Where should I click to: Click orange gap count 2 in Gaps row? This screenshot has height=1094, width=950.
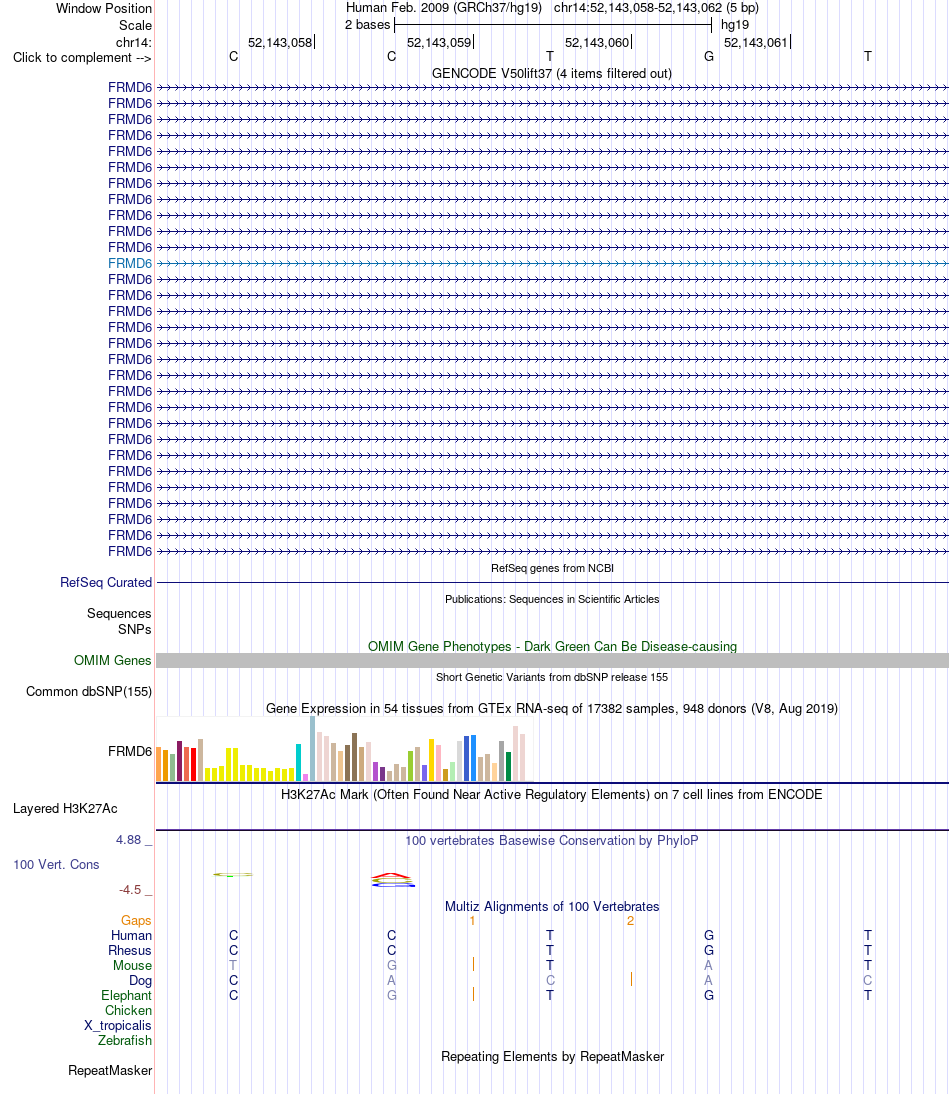pyautogui.click(x=631, y=921)
